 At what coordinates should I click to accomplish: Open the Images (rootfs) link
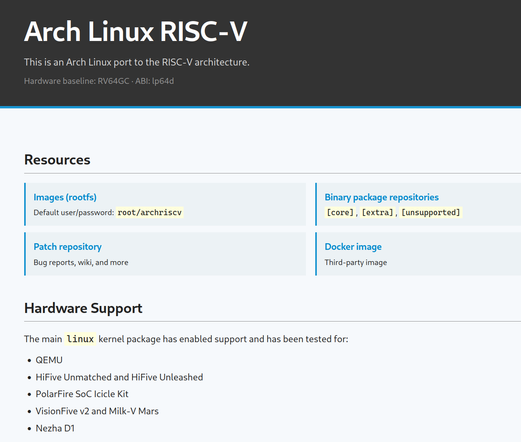point(65,197)
